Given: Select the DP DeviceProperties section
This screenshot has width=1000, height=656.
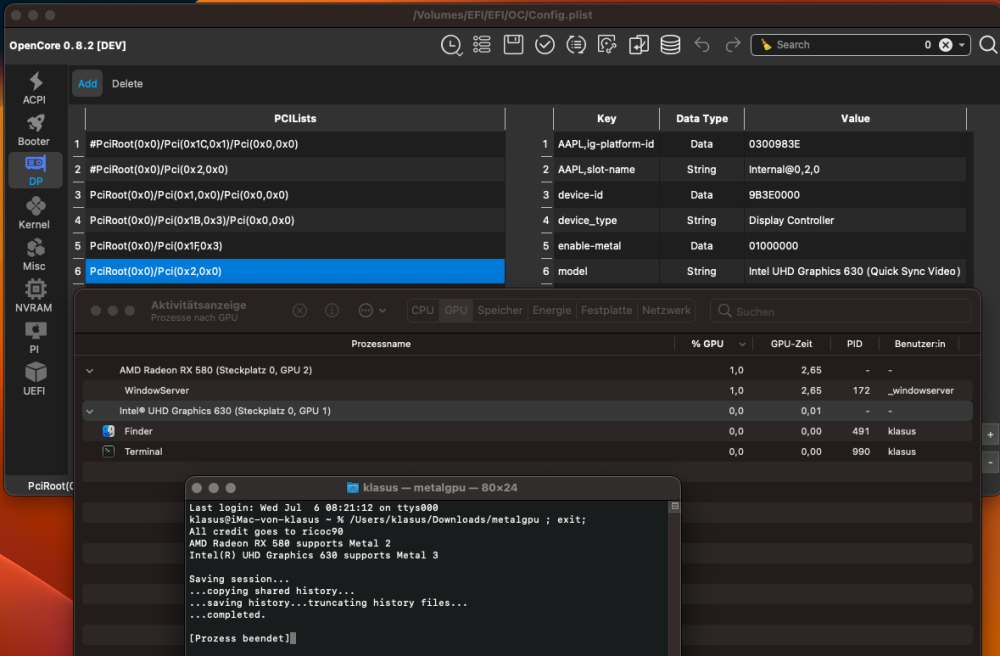Looking at the screenshot, I should pos(36,170).
